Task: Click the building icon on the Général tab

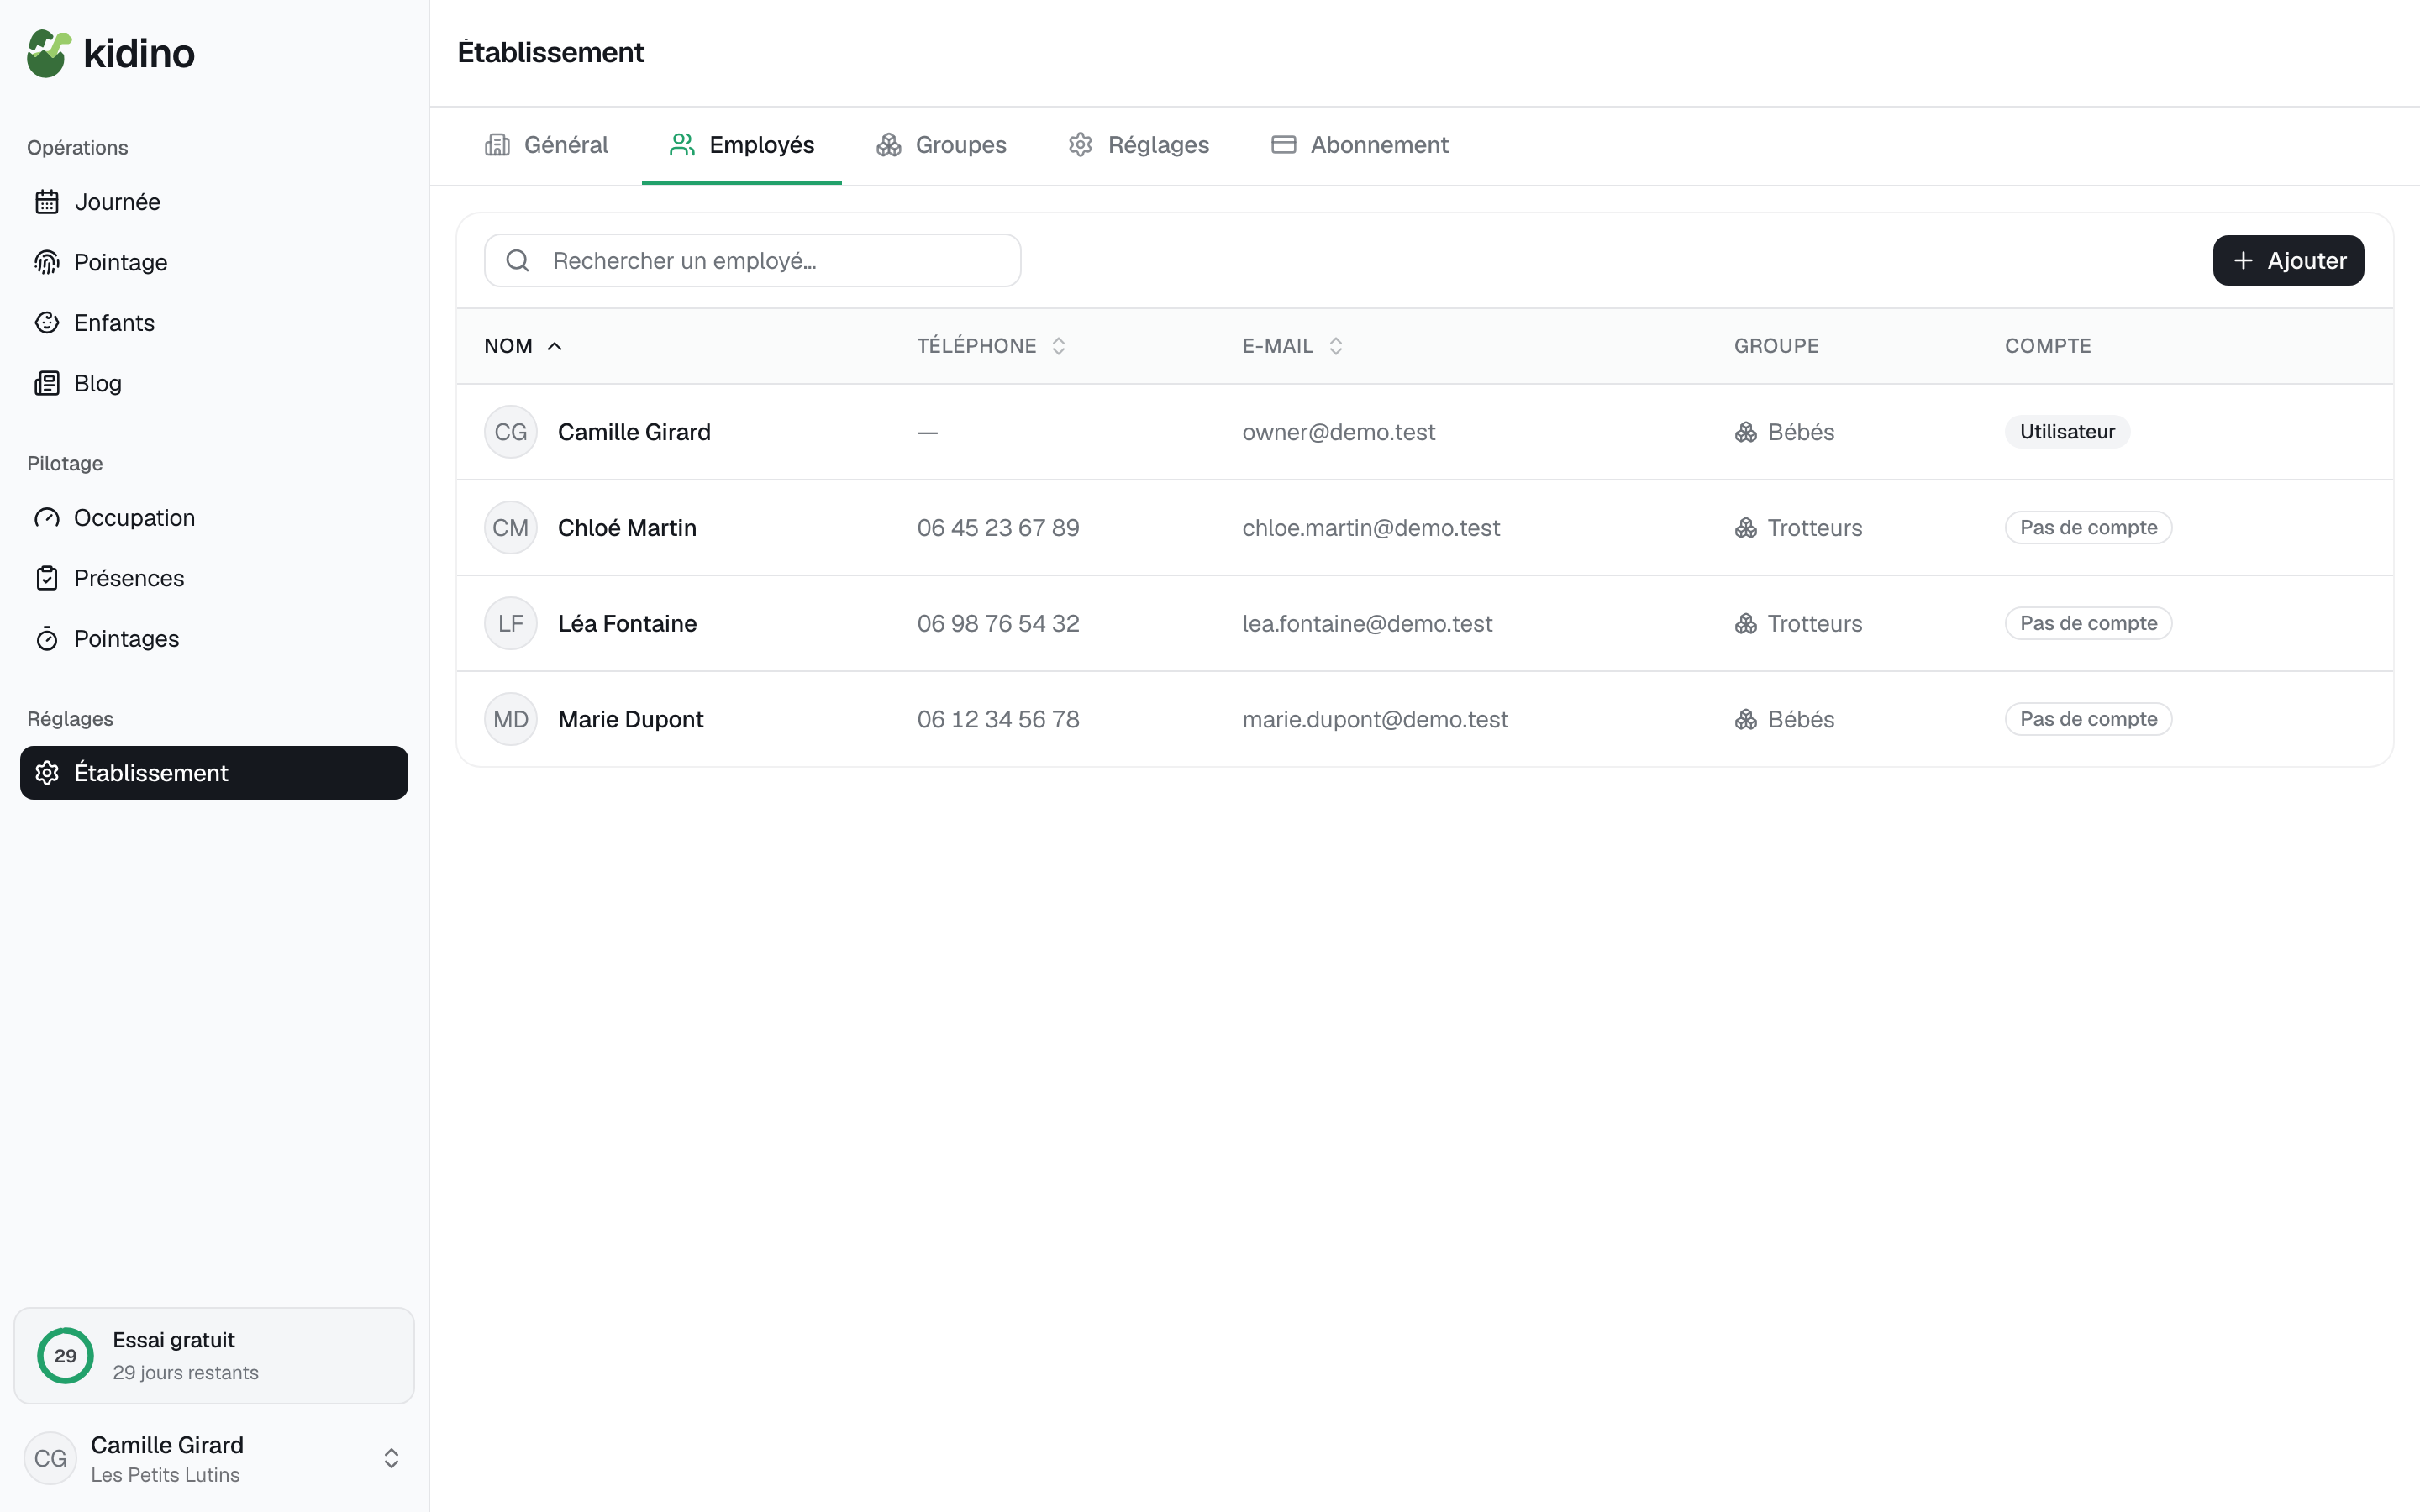Action: point(497,145)
